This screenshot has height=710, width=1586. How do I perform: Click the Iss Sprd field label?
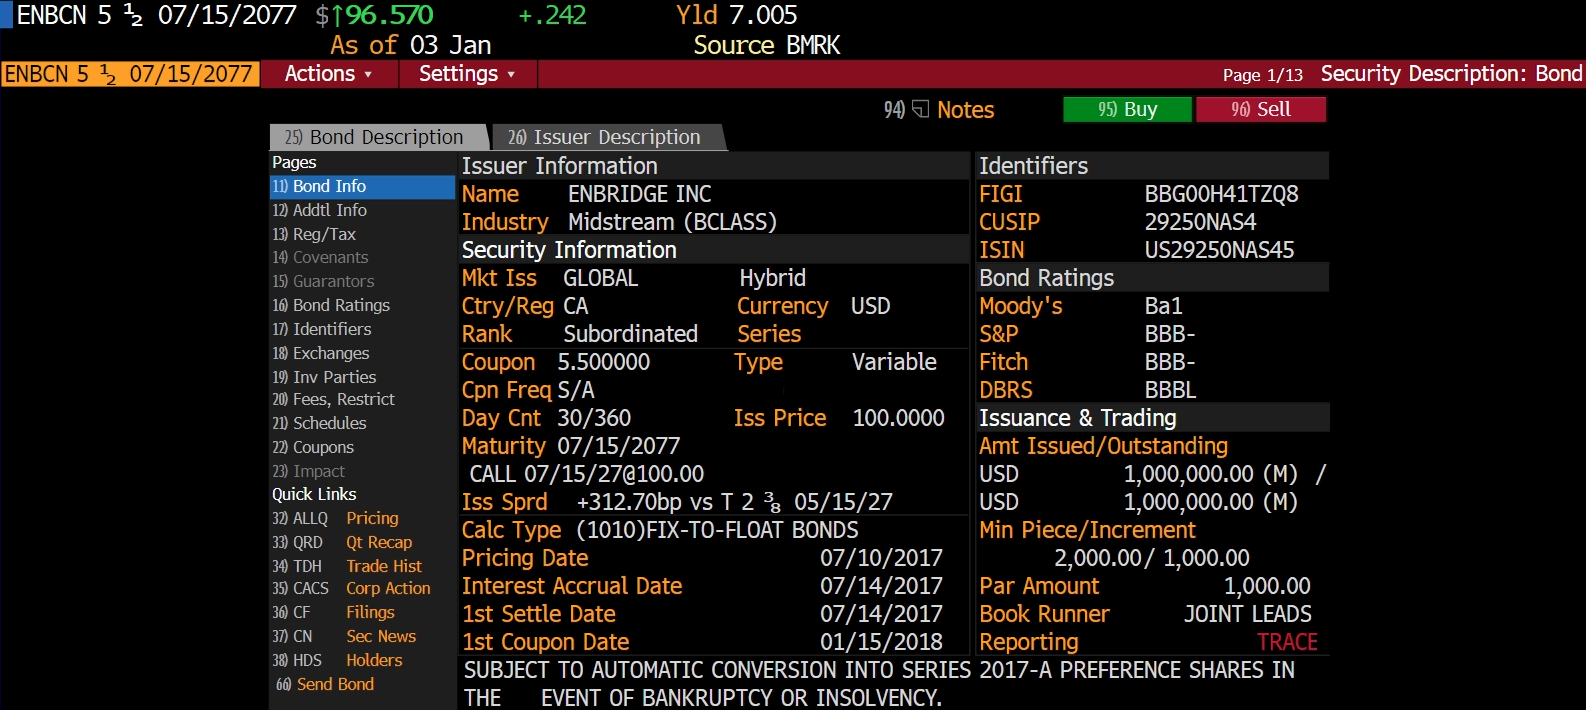point(505,502)
